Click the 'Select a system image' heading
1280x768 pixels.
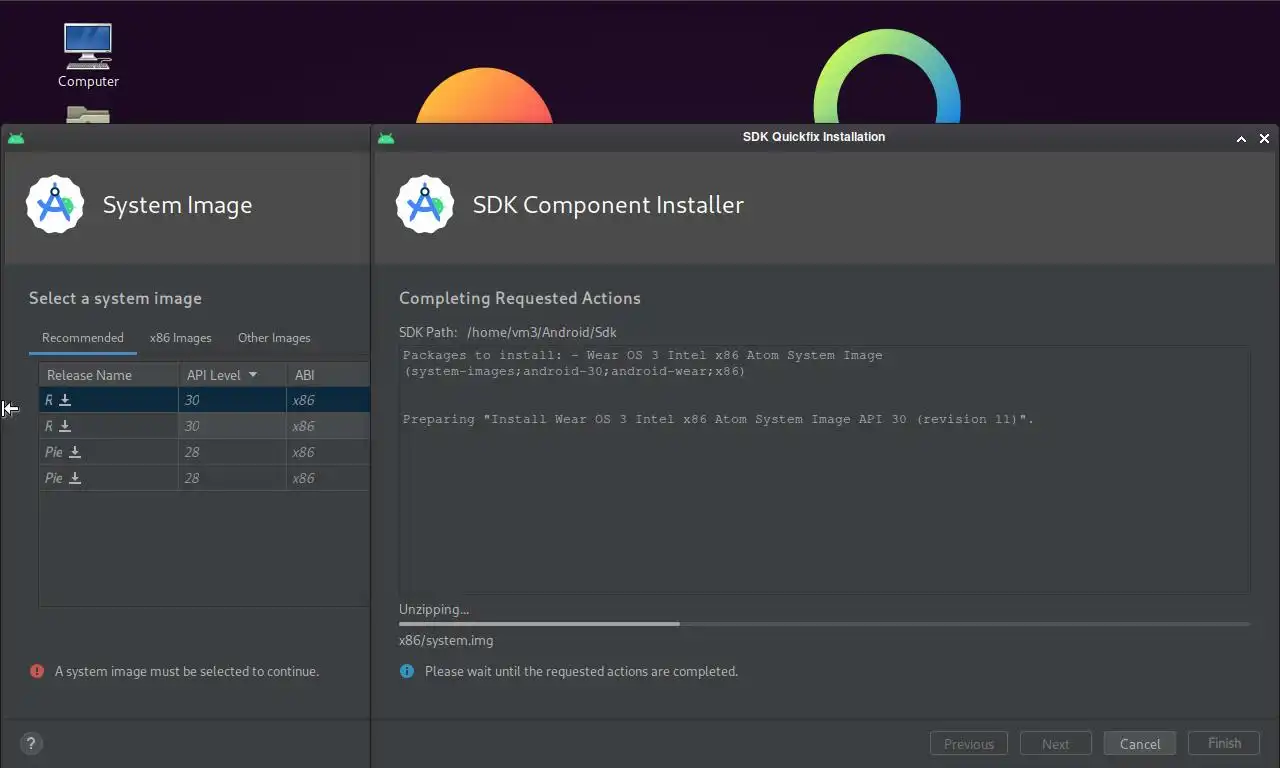tap(115, 298)
